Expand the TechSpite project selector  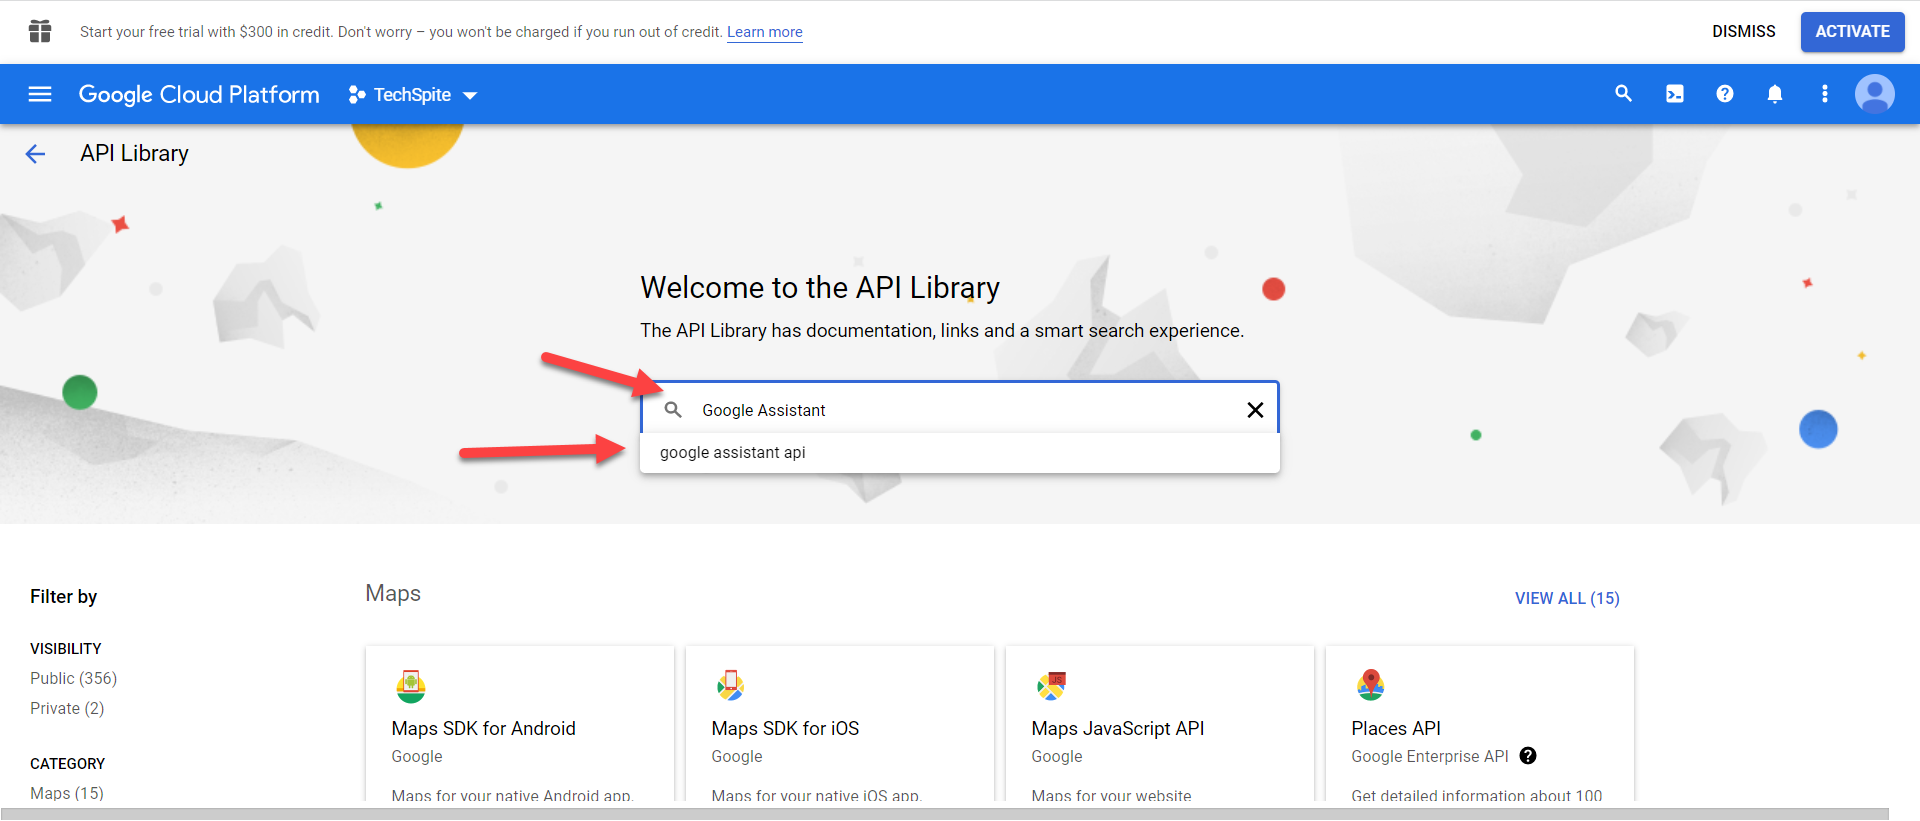[413, 95]
